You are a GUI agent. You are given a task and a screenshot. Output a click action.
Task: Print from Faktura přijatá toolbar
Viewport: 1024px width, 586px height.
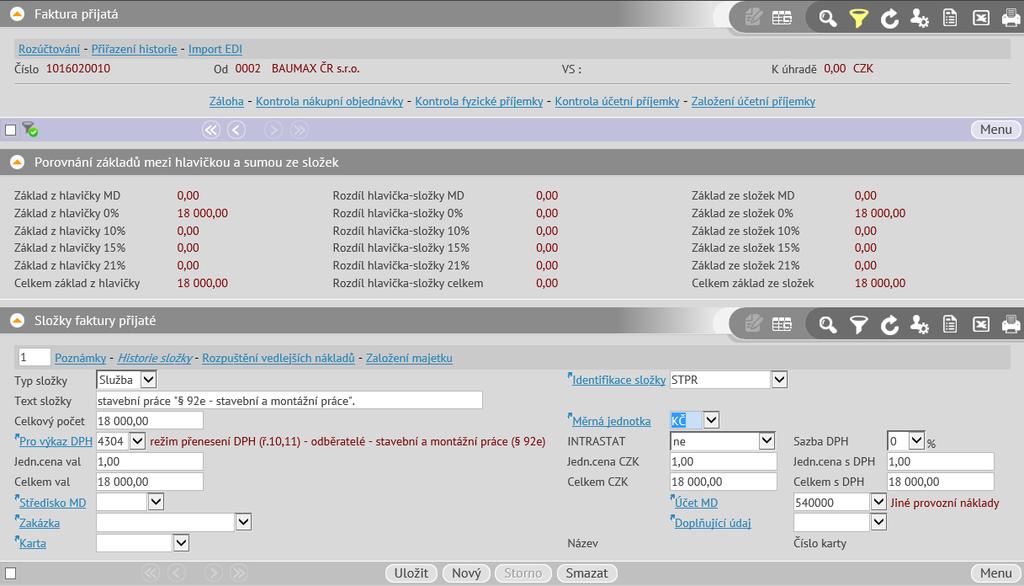pyautogui.click(x=1011, y=18)
